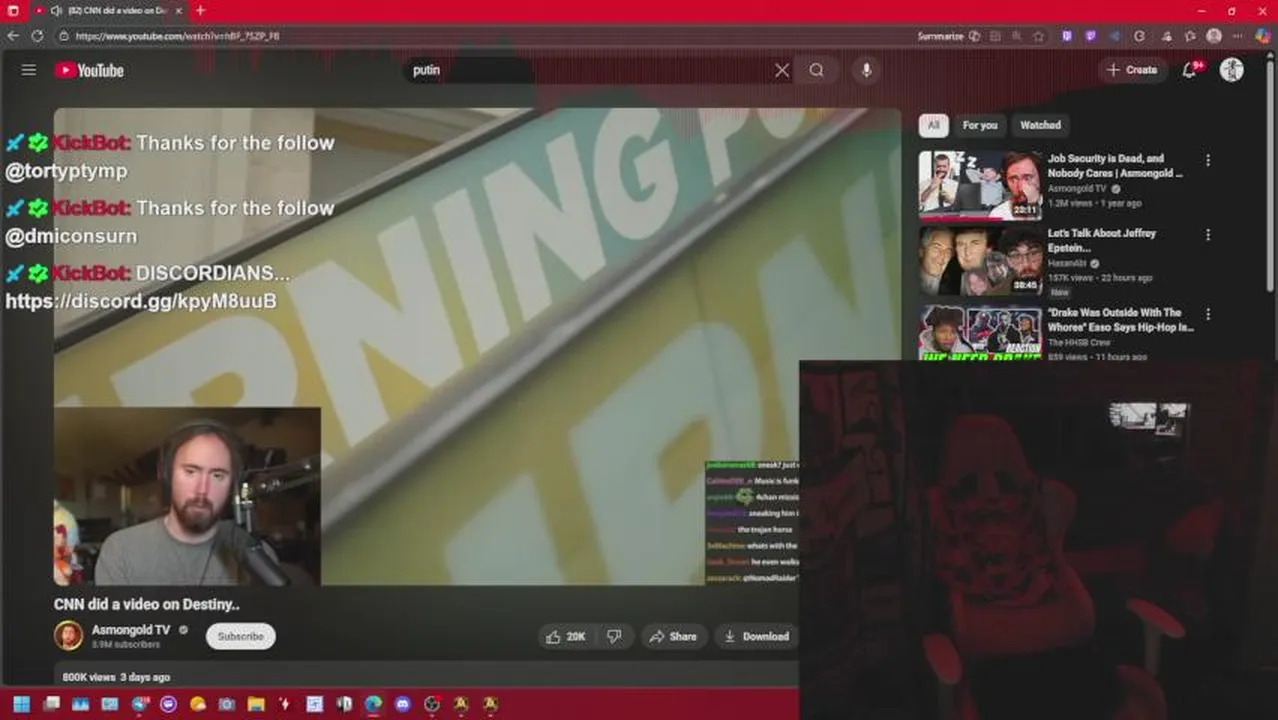Image resolution: width=1278 pixels, height=720 pixels.
Task: Subscribe to Asmongold TV
Action: [240, 637]
